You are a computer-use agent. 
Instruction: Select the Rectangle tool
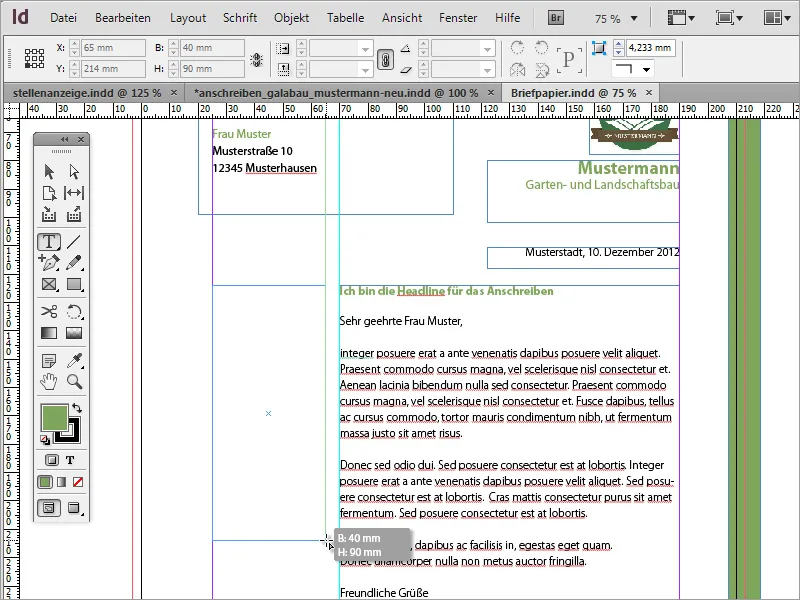(74, 284)
